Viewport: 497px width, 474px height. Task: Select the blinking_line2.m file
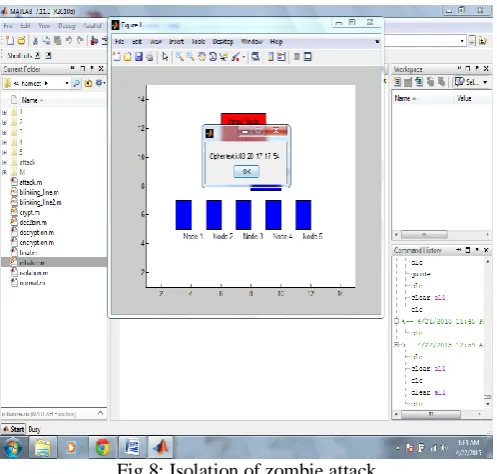[40, 202]
